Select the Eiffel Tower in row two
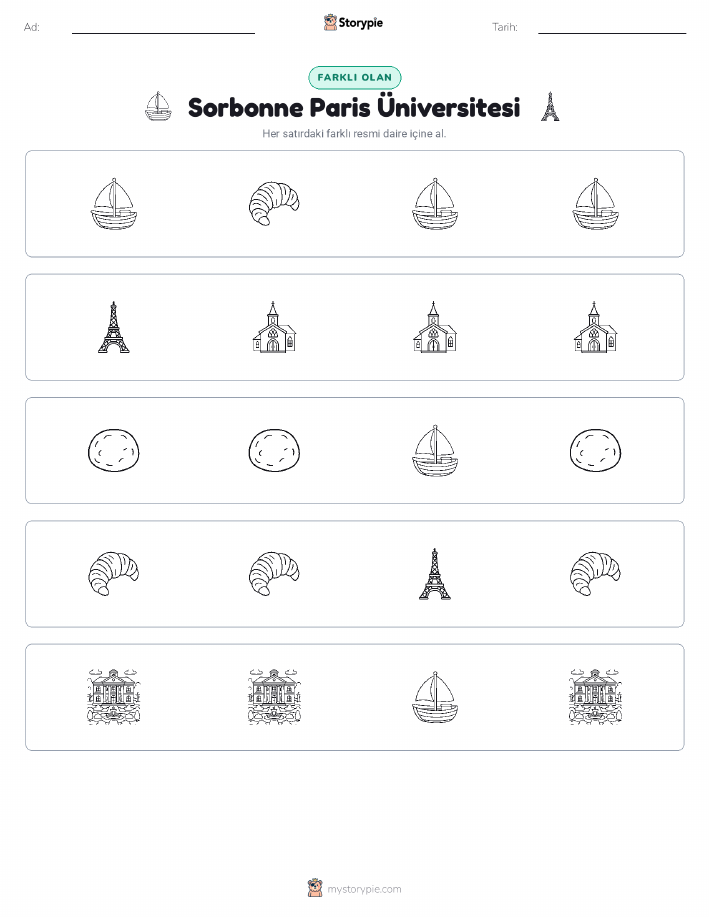Viewport: 709px width, 917px height. pos(113,327)
